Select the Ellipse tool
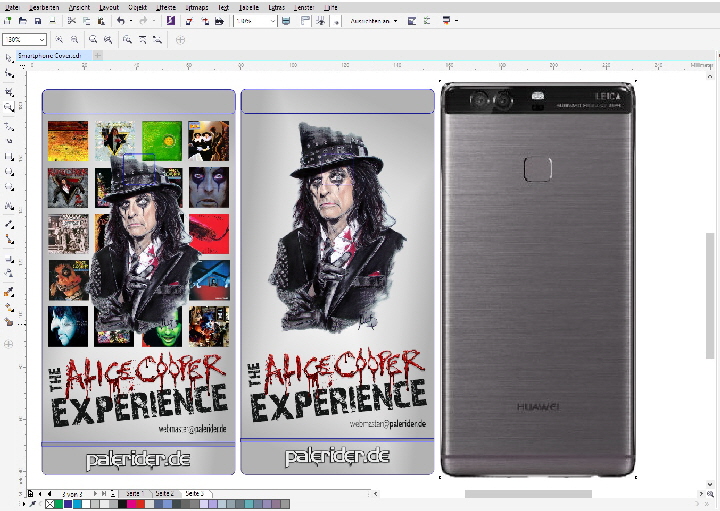Image resolution: width=720 pixels, height=511 pixels. point(9,172)
